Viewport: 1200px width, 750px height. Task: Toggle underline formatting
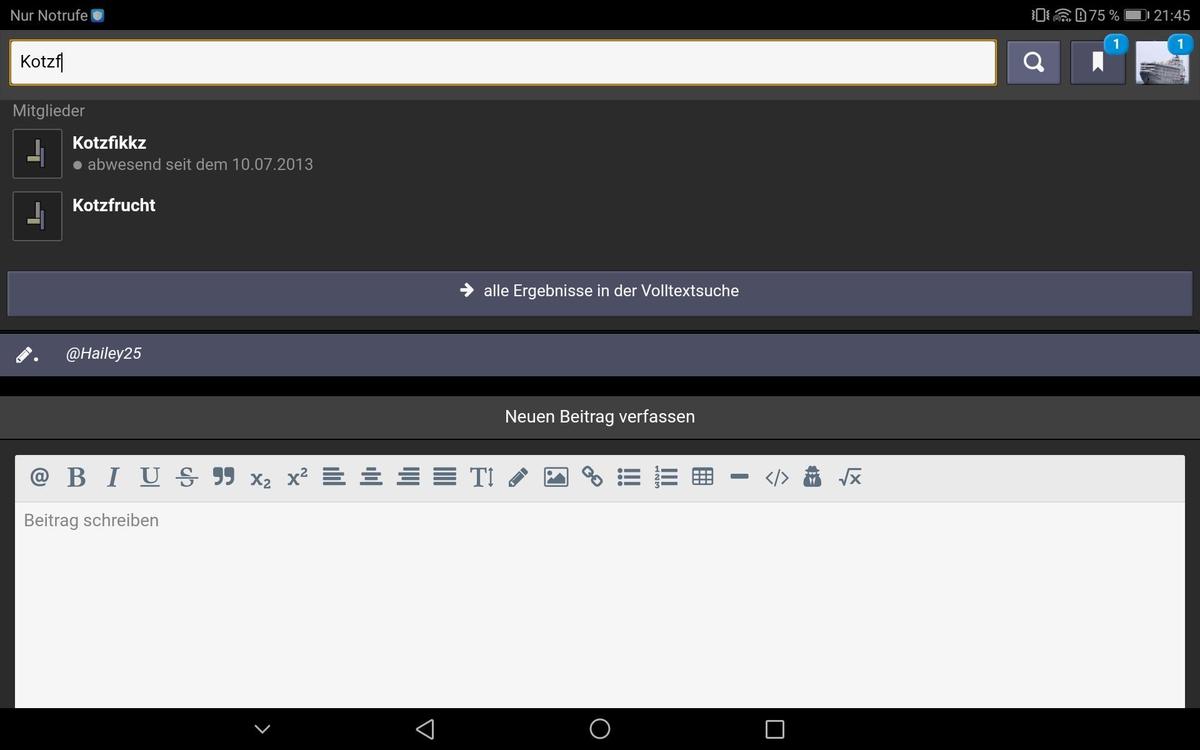click(x=150, y=477)
